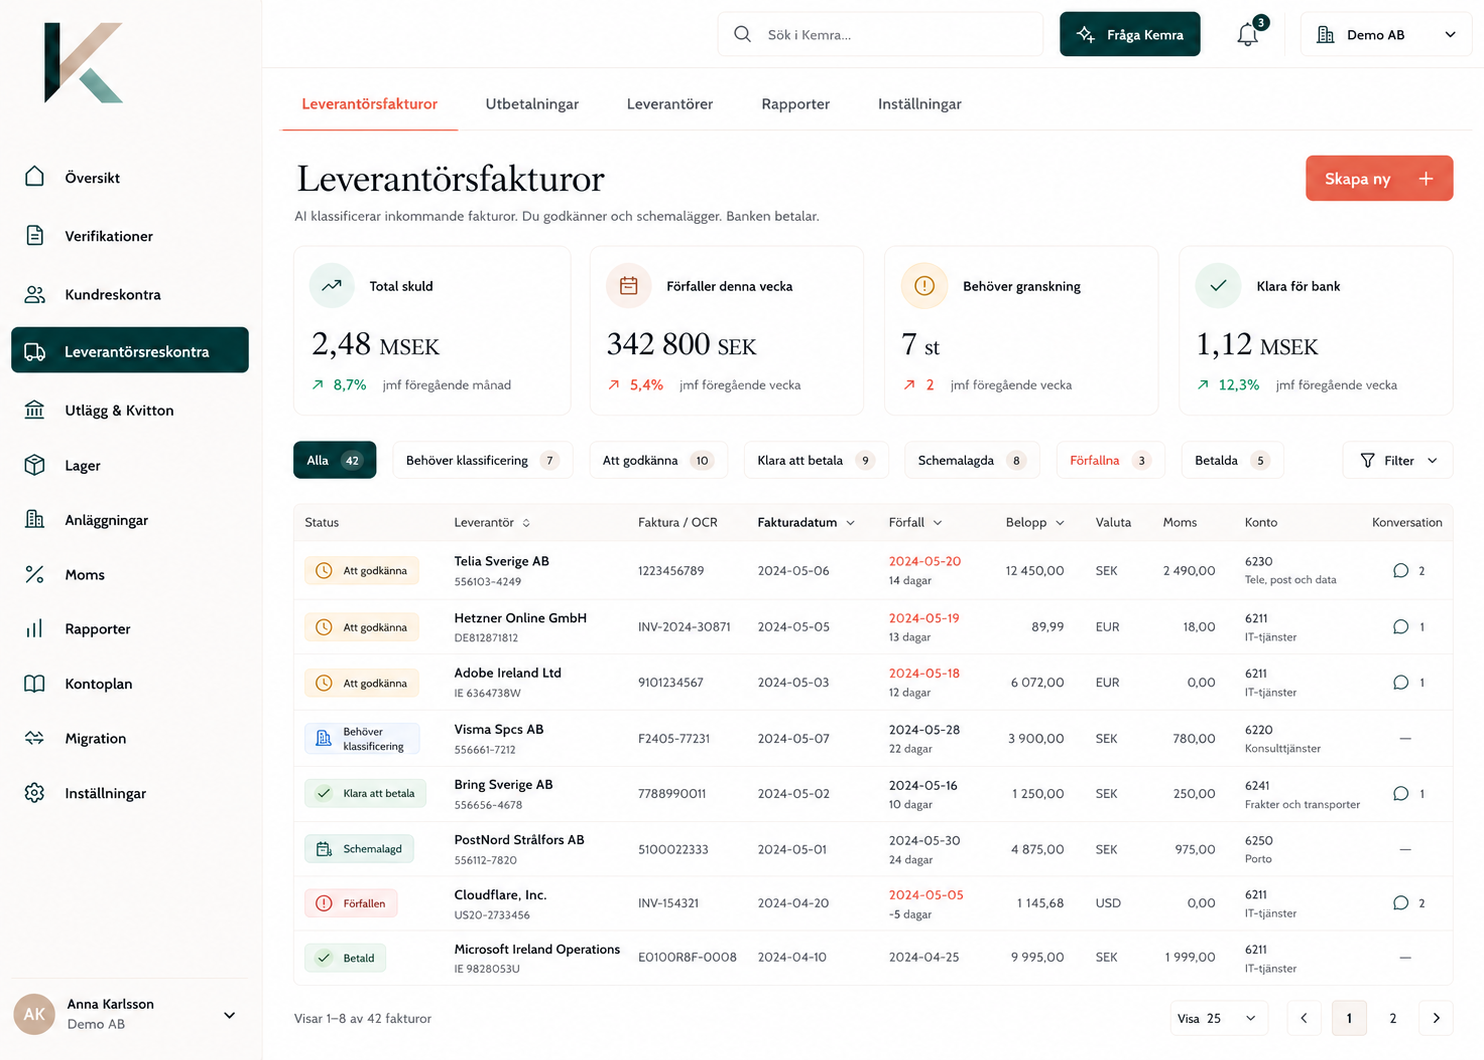Image resolution: width=1484 pixels, height=1060 pixels.
Task: Open the notifications bell icon
Action: (x=1247, y=35)
